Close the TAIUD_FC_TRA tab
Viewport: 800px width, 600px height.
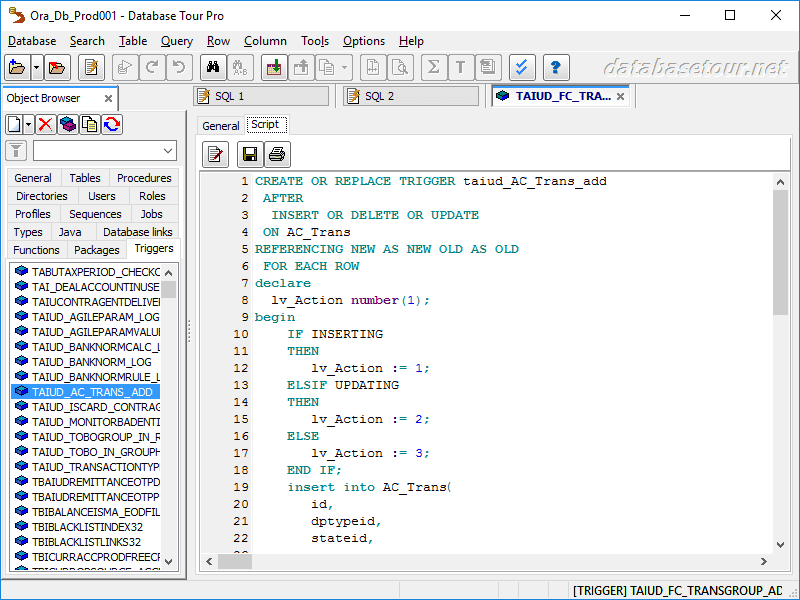(621, 96)
